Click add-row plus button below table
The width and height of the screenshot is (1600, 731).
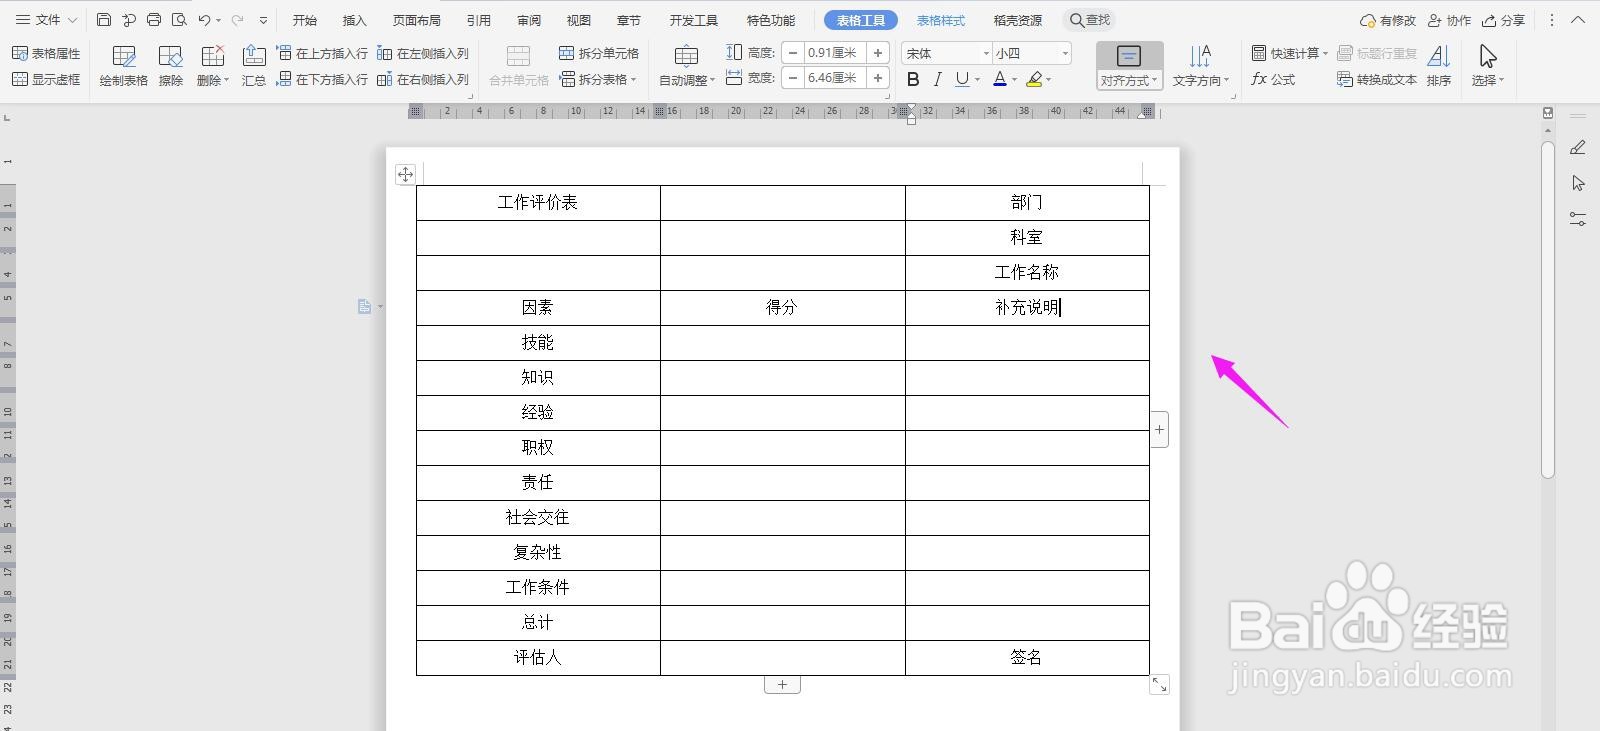[x=782, y=685]
